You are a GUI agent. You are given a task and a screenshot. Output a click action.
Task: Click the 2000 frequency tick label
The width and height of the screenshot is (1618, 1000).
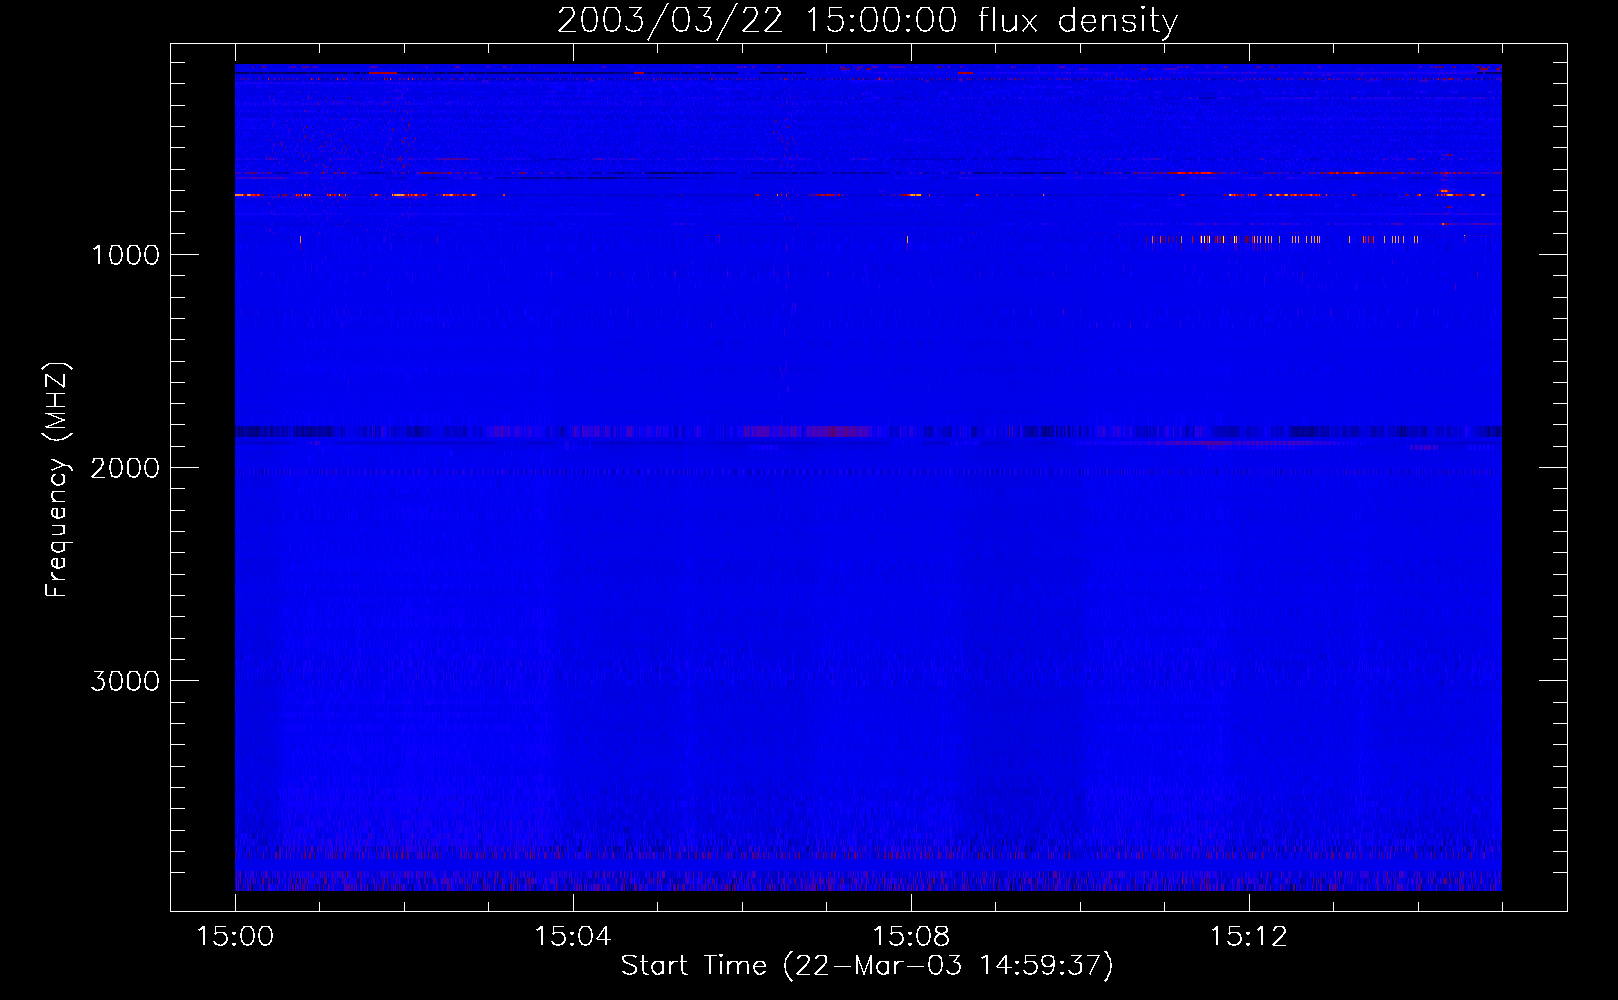pyautogui.click(x=125, y=468)
